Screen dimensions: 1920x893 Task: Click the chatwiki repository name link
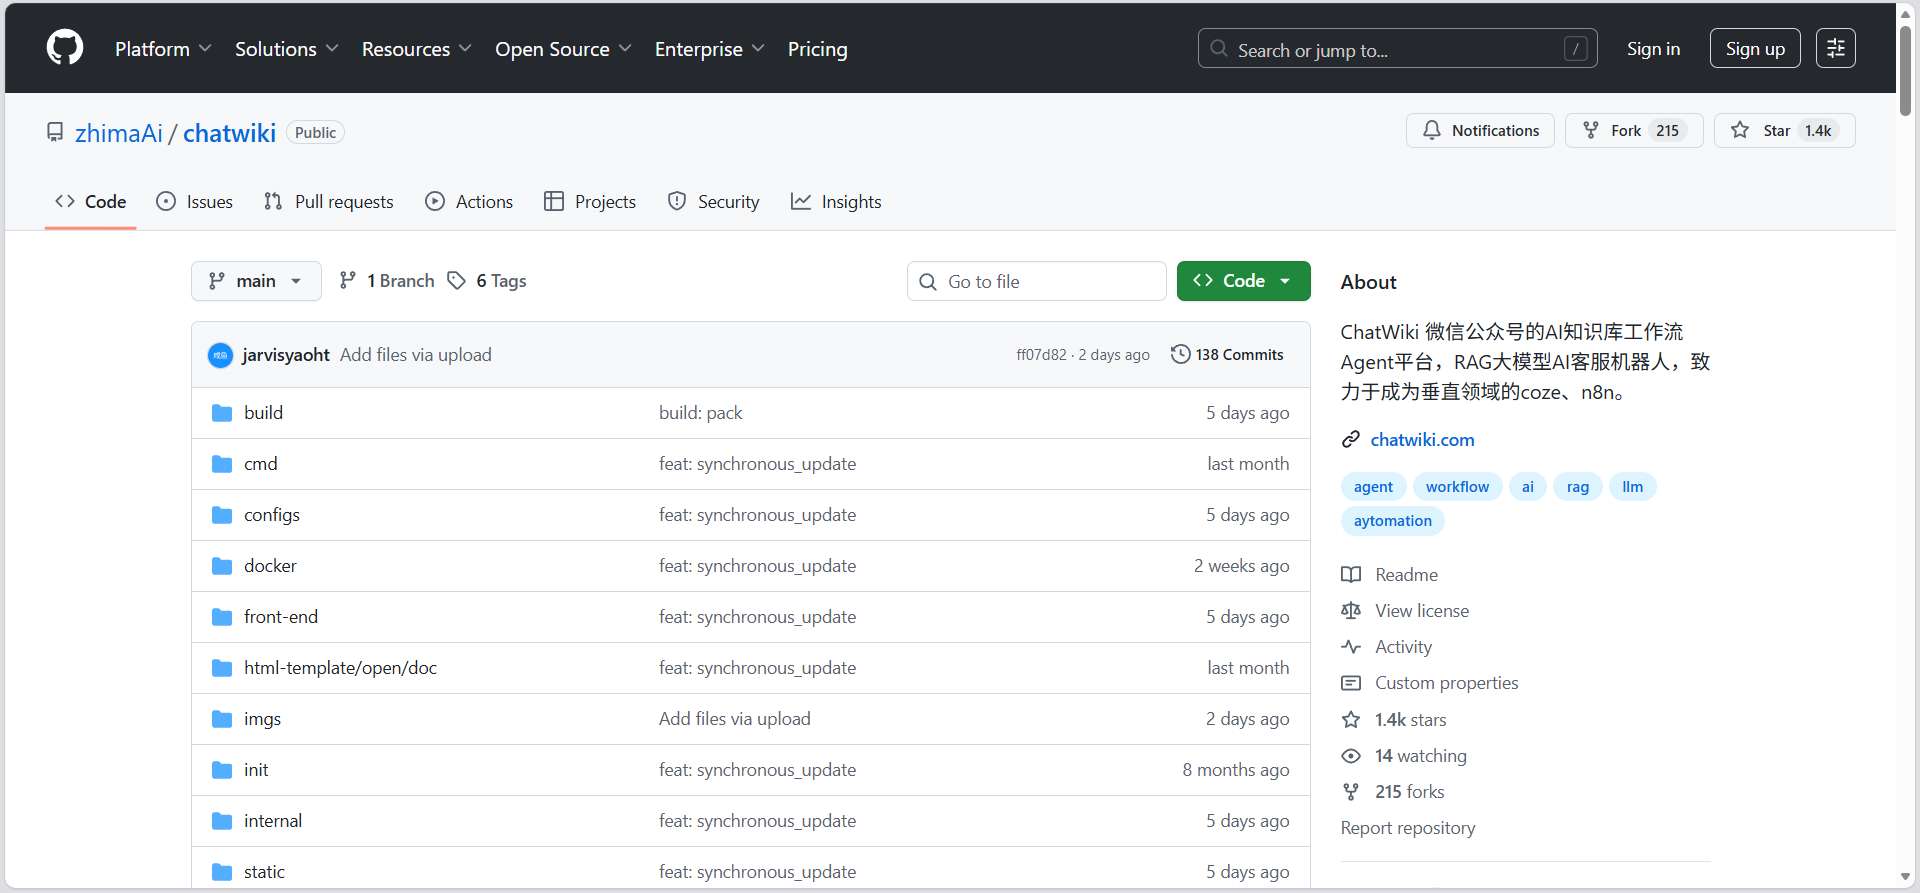click(x=229, y=133)
